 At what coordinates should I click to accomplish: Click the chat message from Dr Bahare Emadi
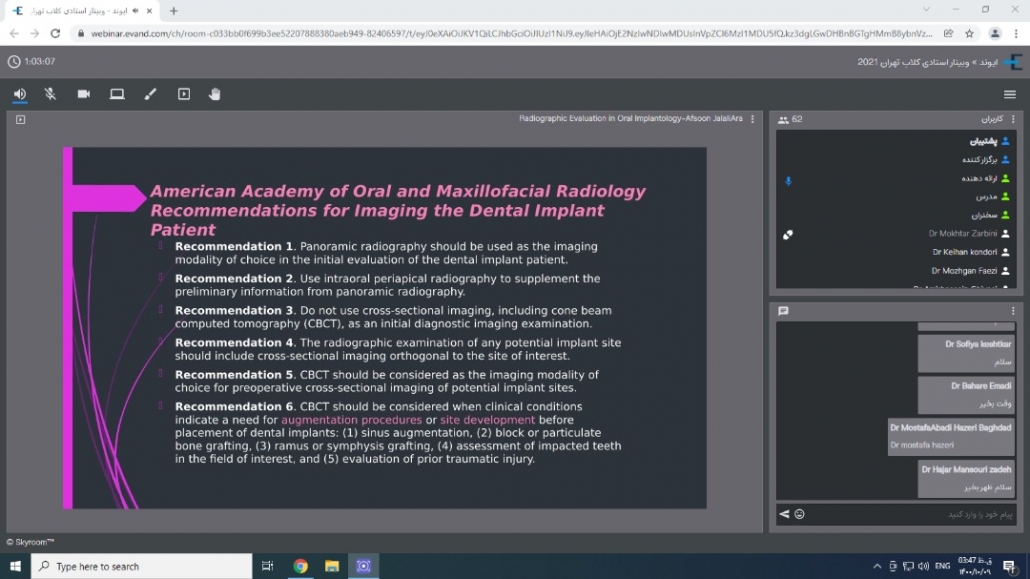[x=966, y=394]
